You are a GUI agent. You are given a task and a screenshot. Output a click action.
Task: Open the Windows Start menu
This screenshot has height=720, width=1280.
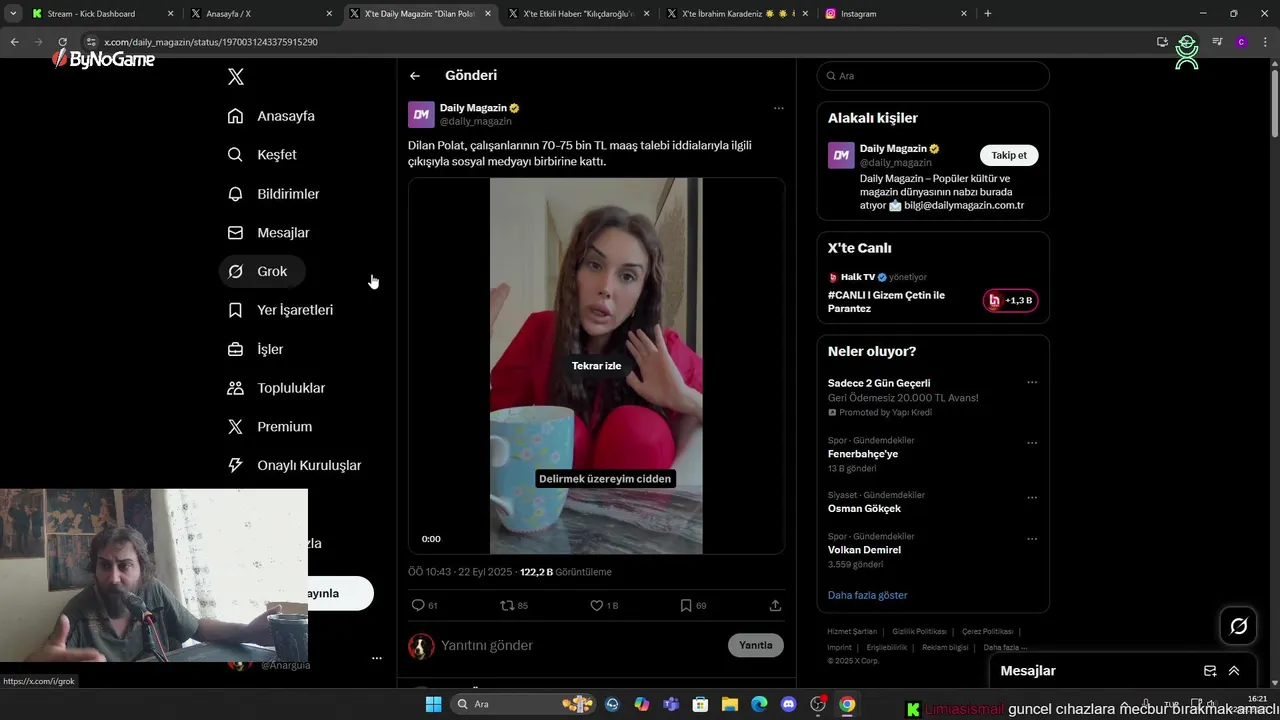click(x=433, y=704)
